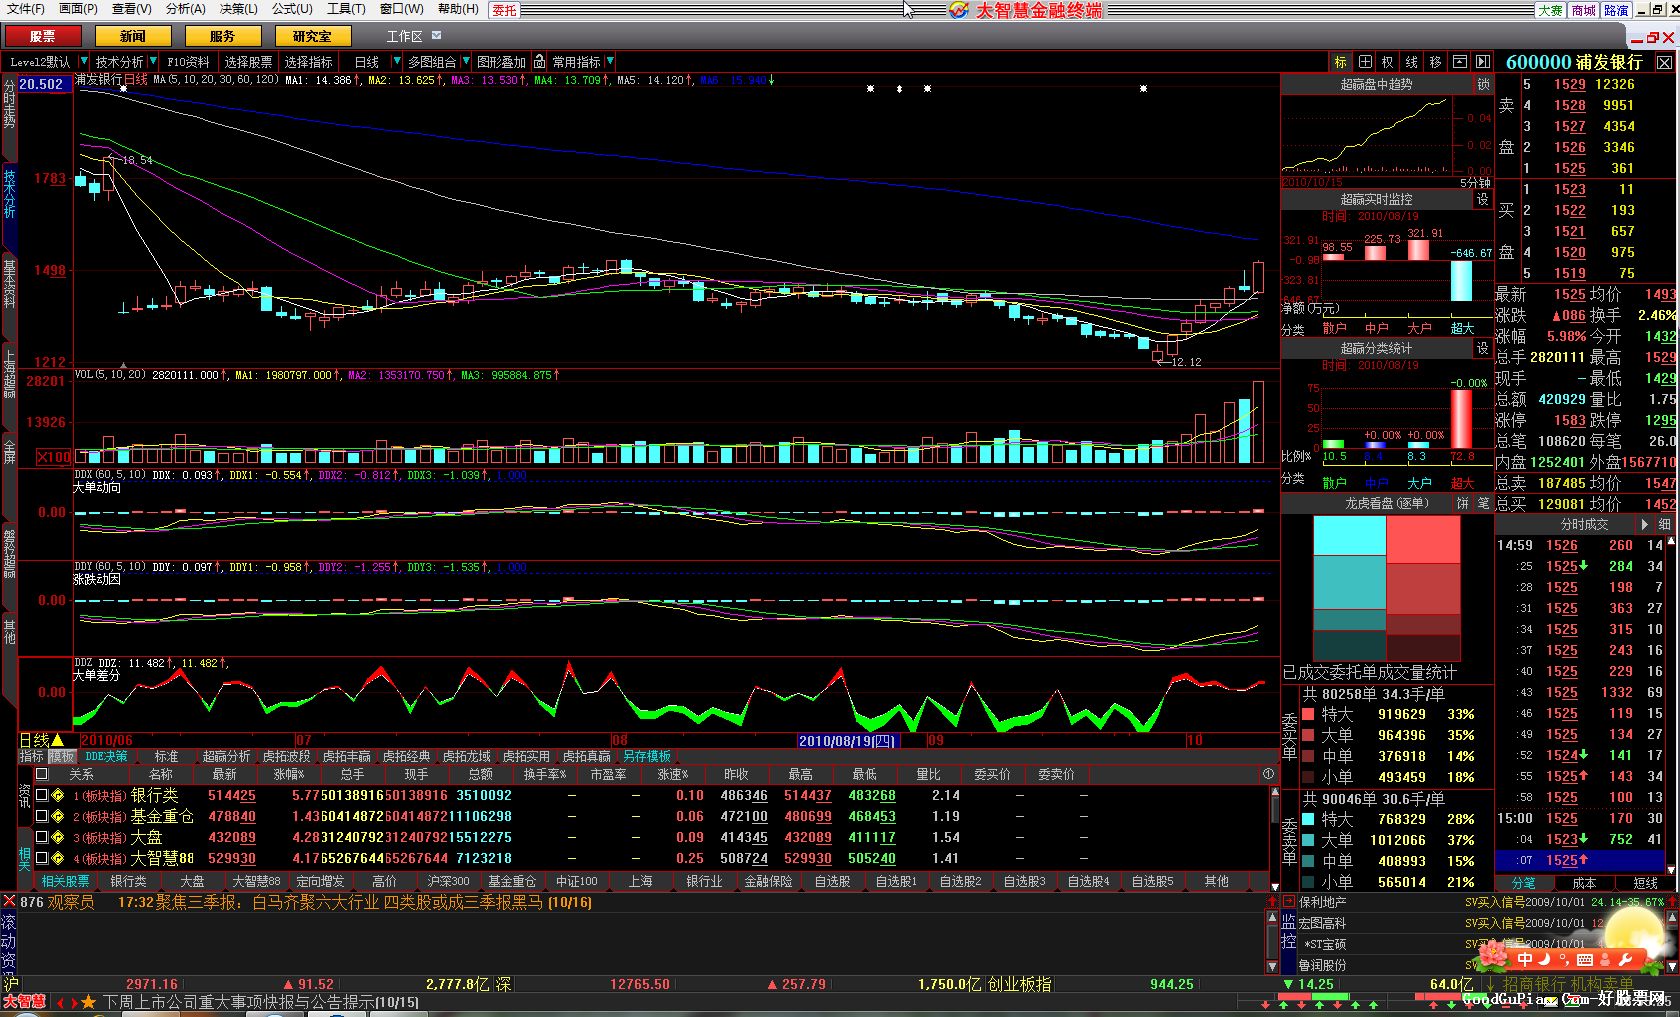Click the yellow diamond icon beside 大智慧88
This screenshot has height=1017, width=1680.
(58, 859)
